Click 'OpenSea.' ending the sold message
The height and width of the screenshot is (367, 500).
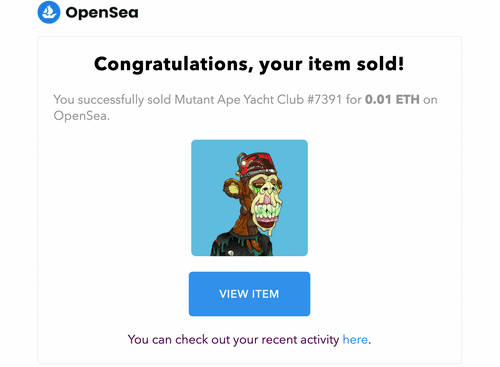pyautogui.click(x=82, y=116)
